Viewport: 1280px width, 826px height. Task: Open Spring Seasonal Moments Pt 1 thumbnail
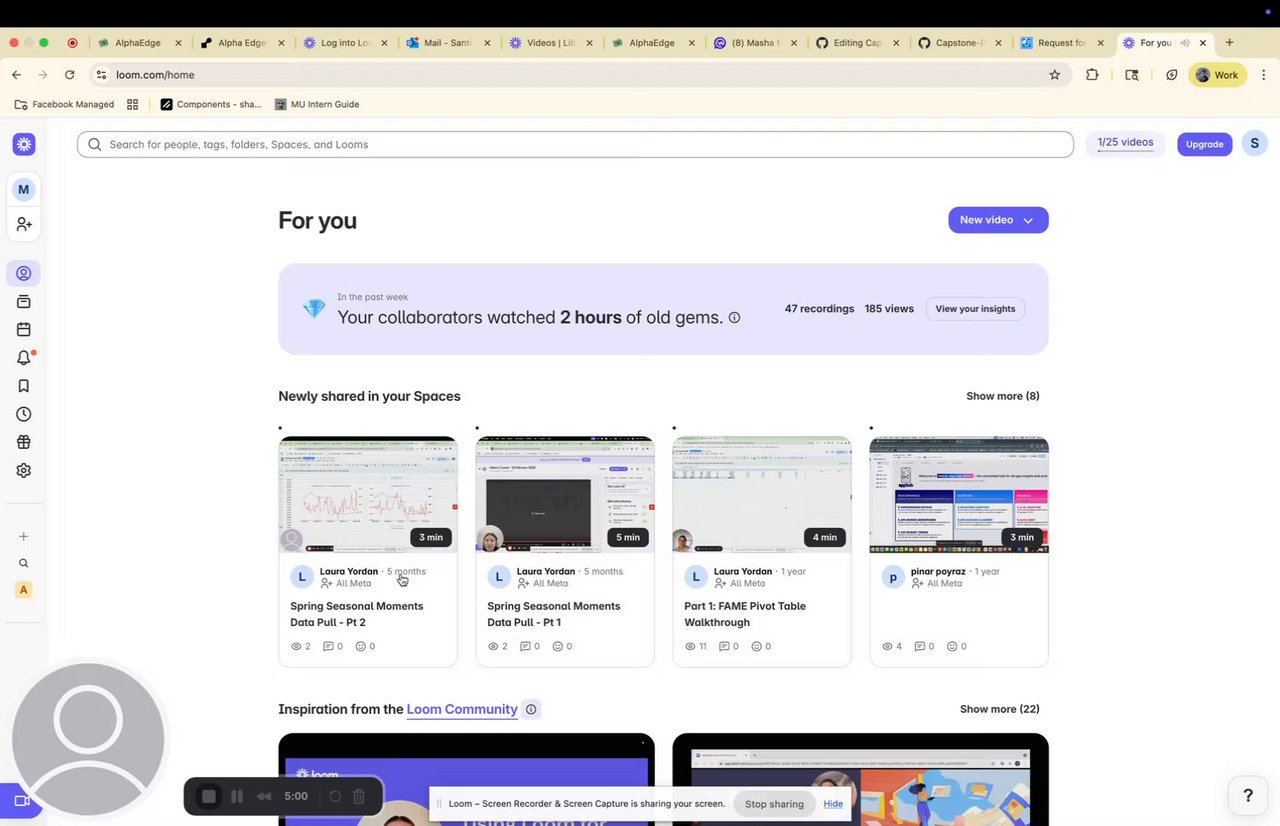565,494
